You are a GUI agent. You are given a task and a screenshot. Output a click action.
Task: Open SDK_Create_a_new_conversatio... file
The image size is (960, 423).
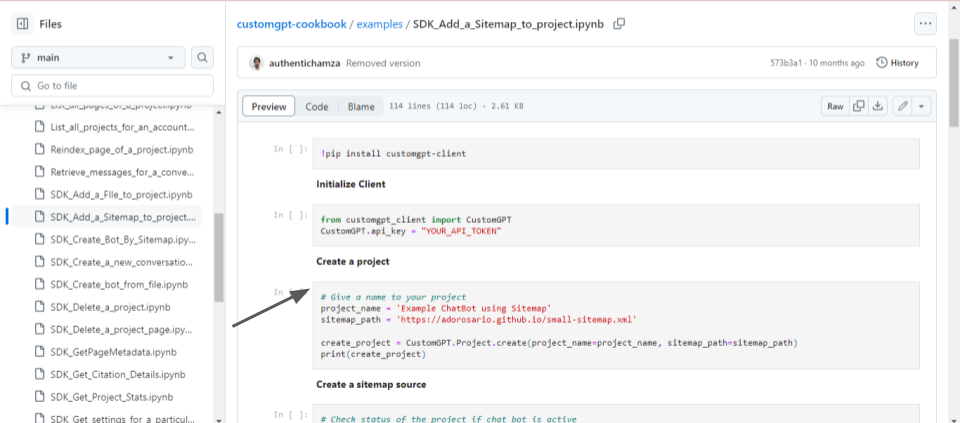point(122,262)
